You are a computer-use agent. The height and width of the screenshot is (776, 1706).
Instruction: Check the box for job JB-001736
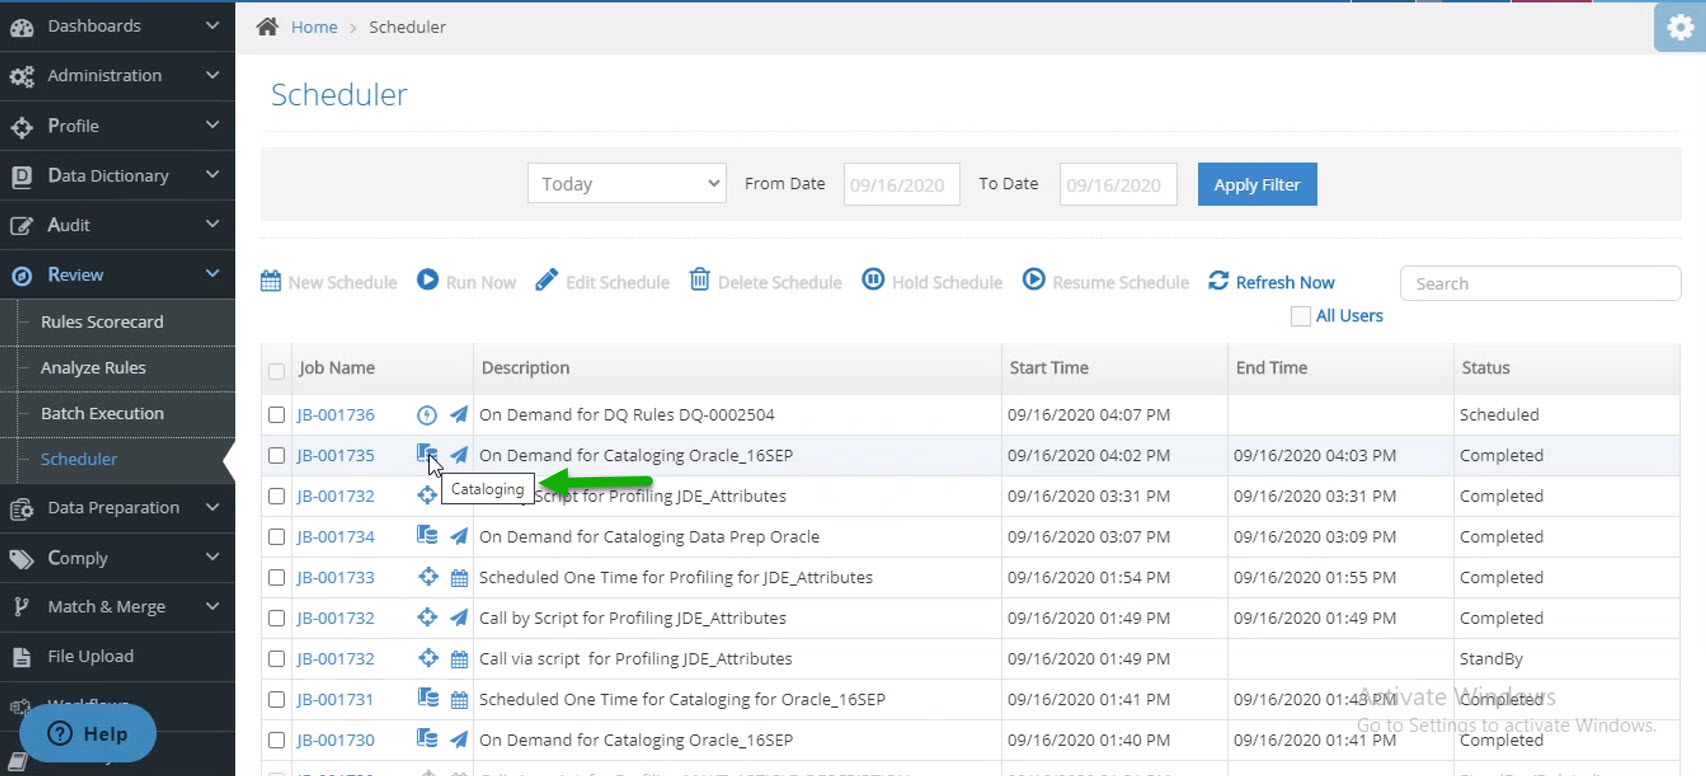[x=277, y=415]
